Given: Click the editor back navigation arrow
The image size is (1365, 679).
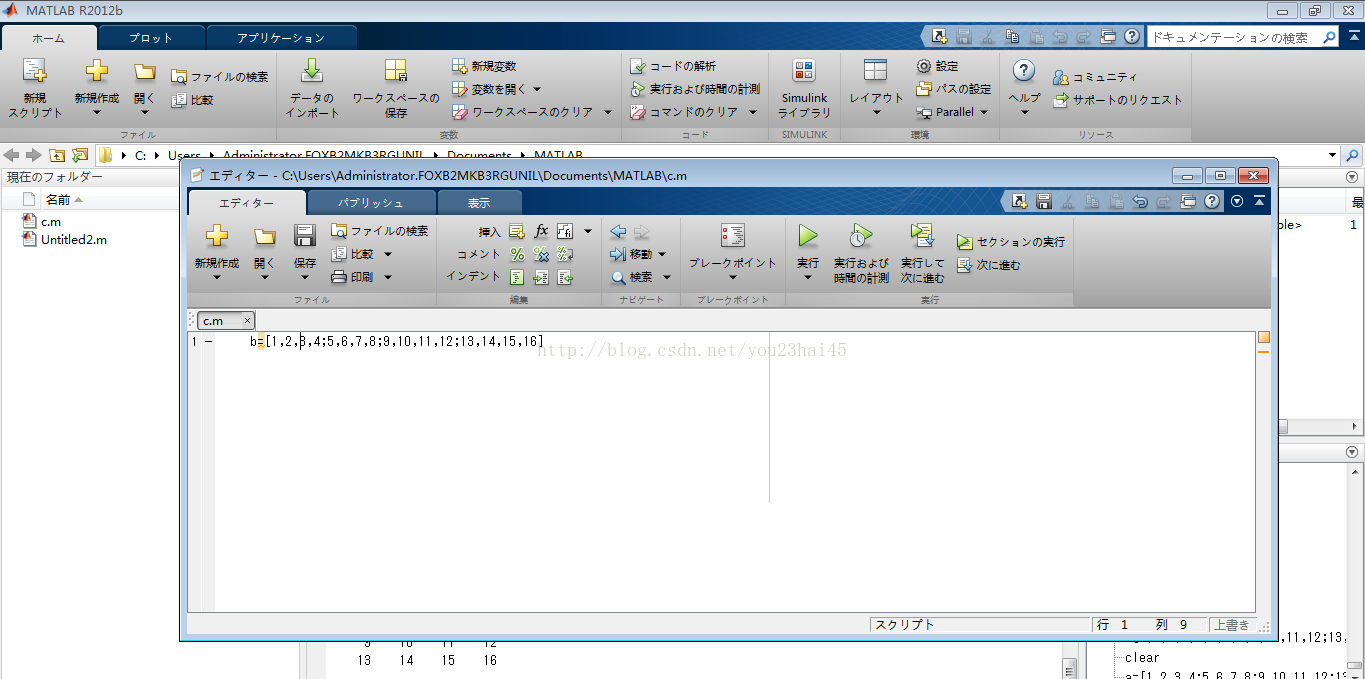Looking at the screenshot, I should (x=618, y=231).
